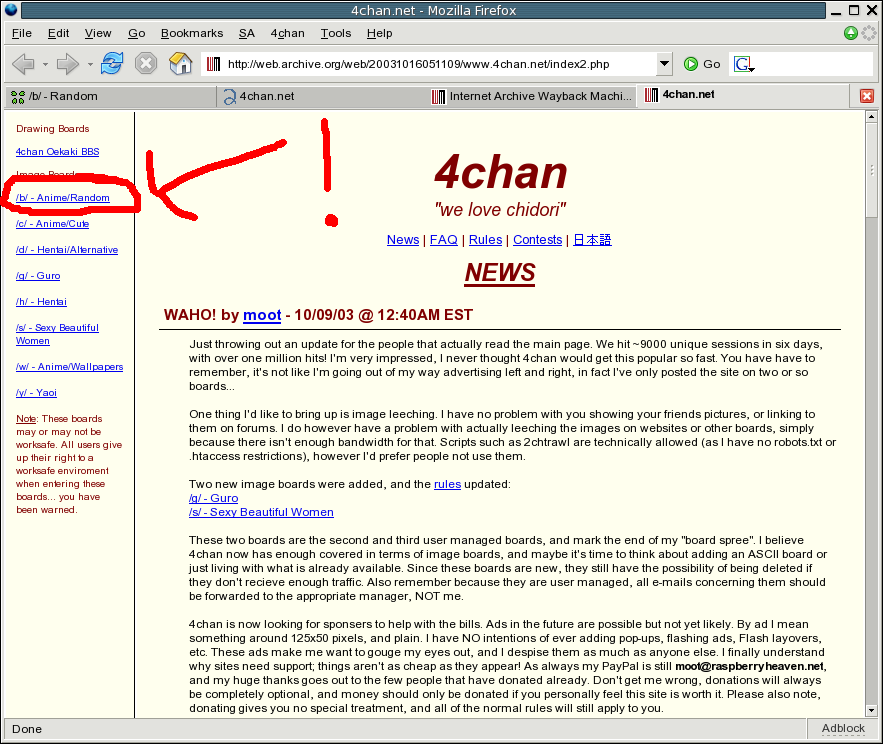Switch to the /b/ - Random tab

110,96
